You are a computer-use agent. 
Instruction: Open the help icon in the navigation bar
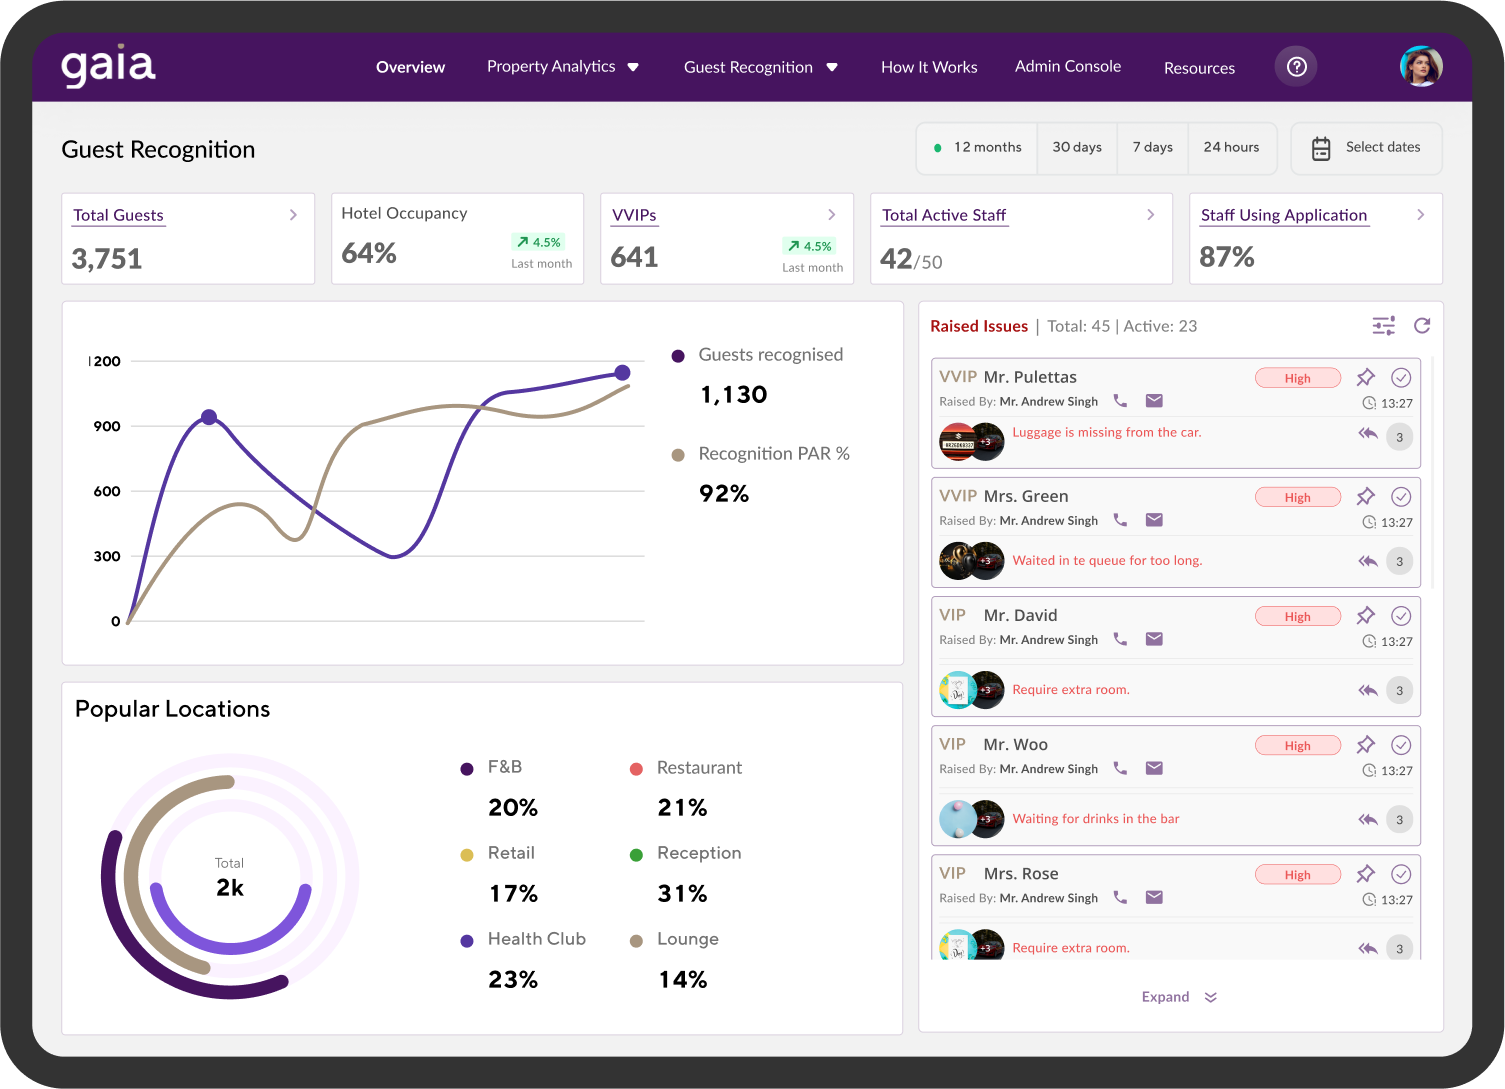[x=1296, y=67]
